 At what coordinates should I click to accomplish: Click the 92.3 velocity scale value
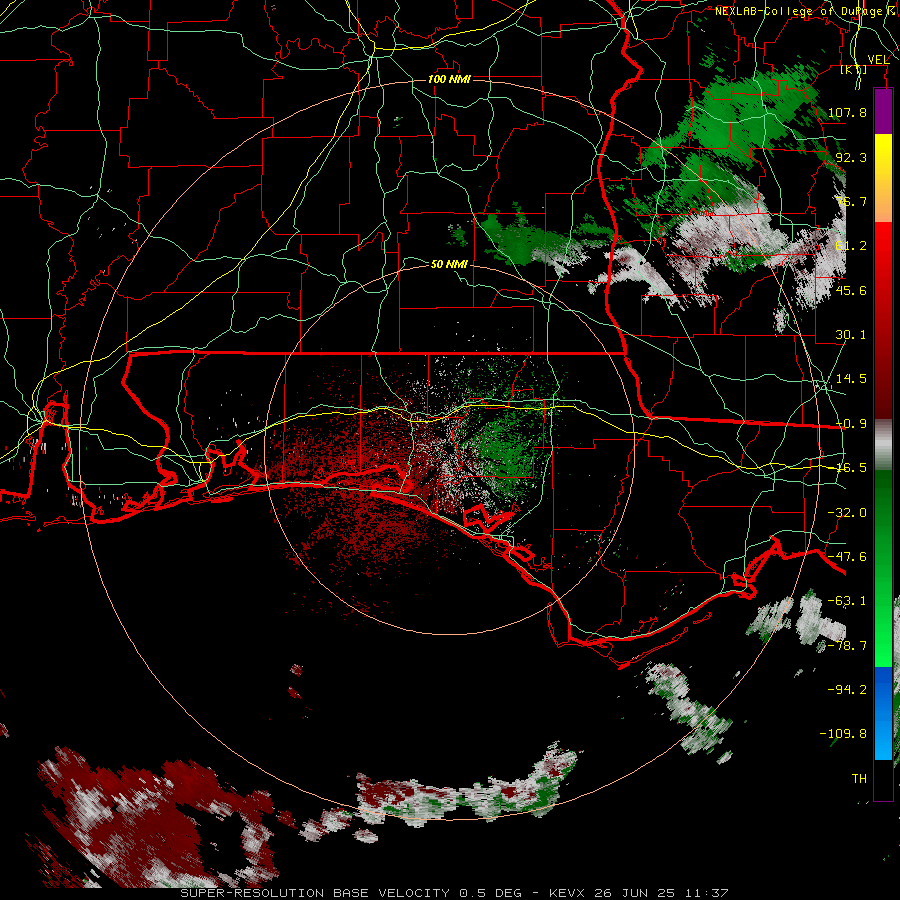click(851, 157)
